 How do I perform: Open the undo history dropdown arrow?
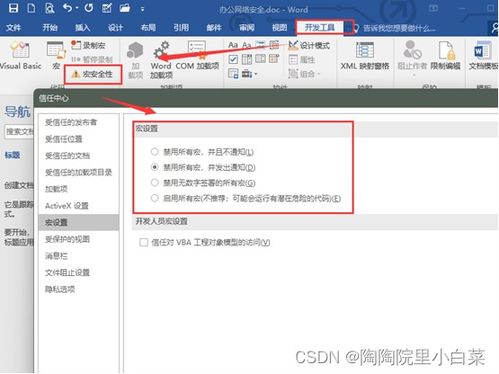click(x=77, y=8)
